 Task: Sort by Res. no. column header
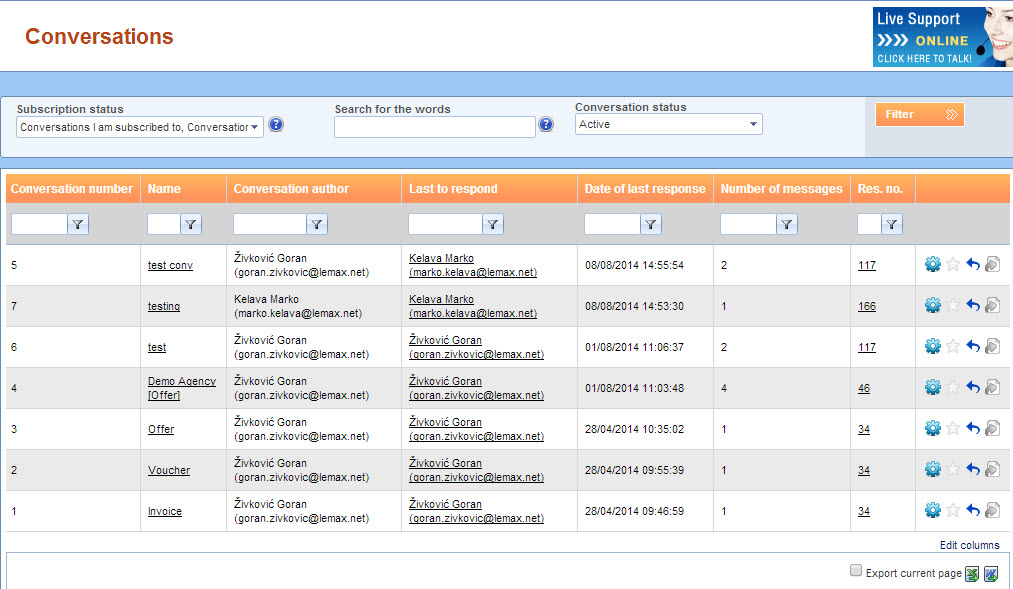click(x=880, y=189)
